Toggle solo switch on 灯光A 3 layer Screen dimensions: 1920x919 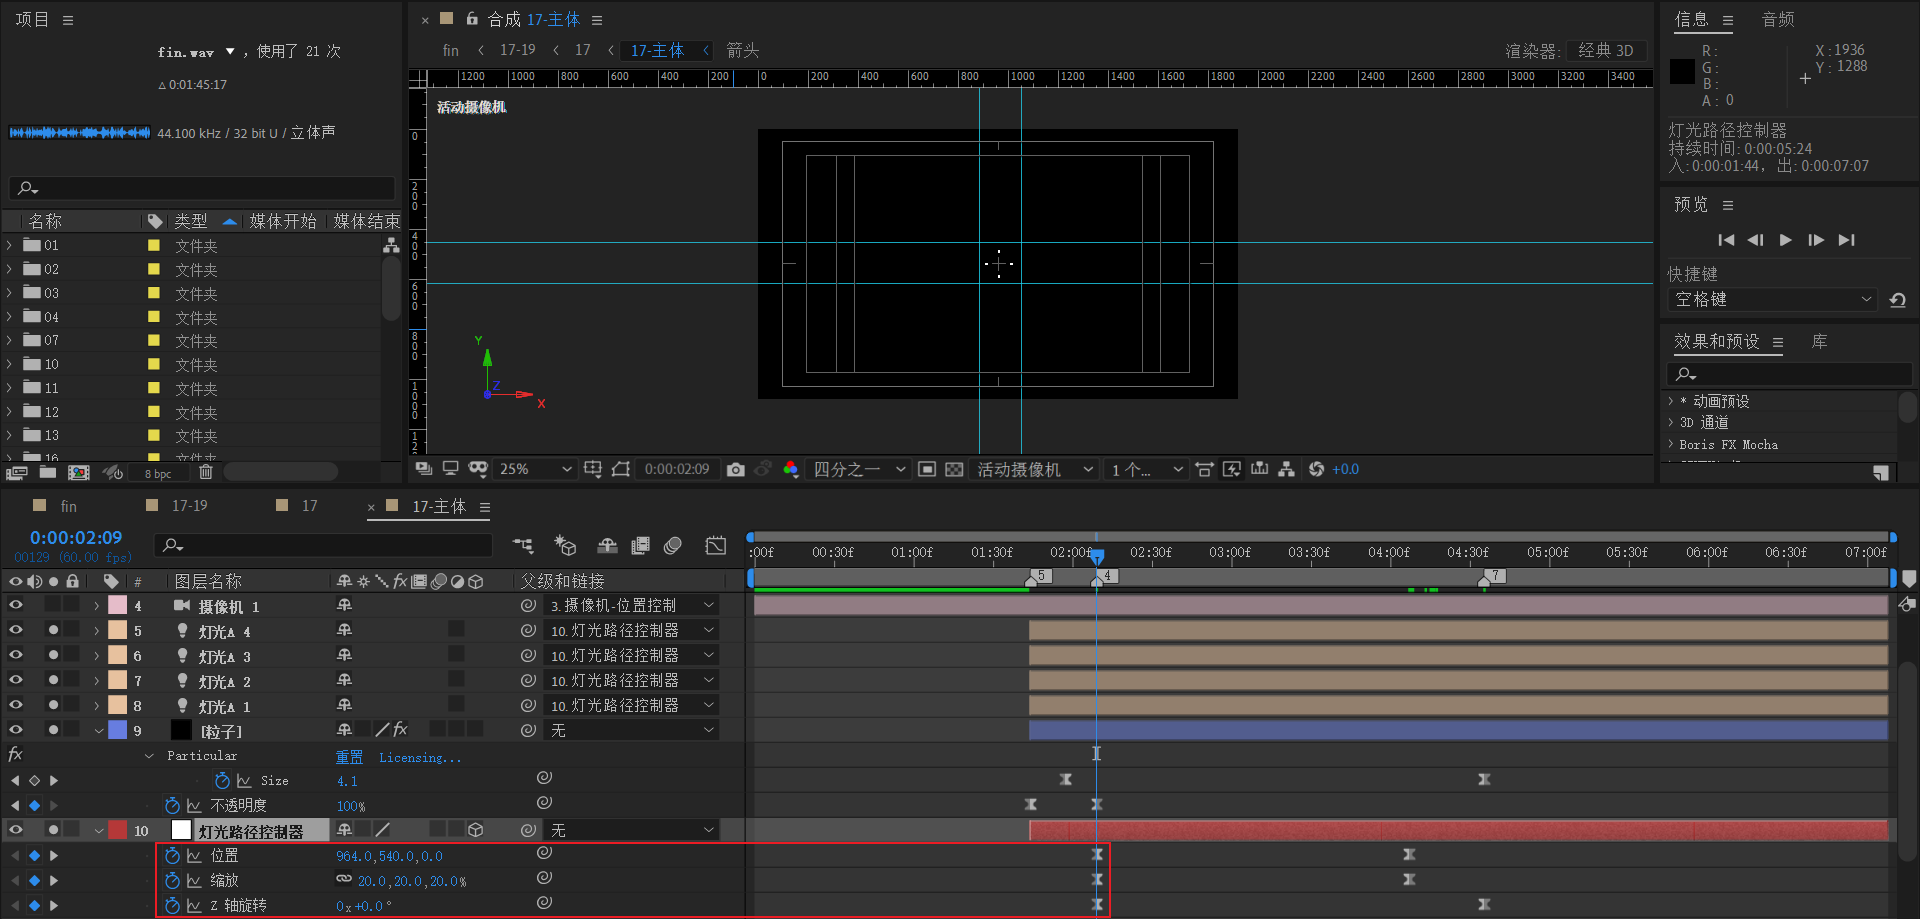pyautogui.click(x=53, y=655)
